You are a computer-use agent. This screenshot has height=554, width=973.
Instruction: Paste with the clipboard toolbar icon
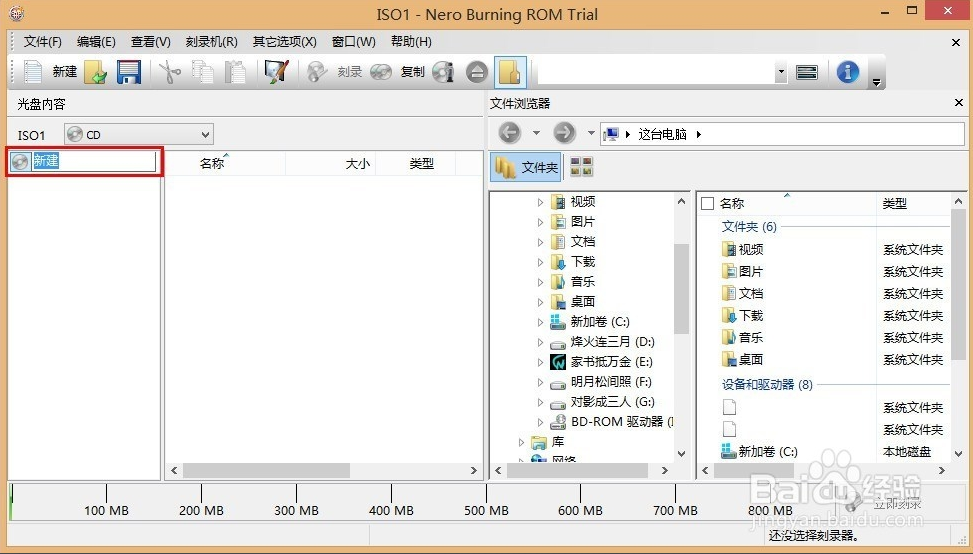coord(235,72)
